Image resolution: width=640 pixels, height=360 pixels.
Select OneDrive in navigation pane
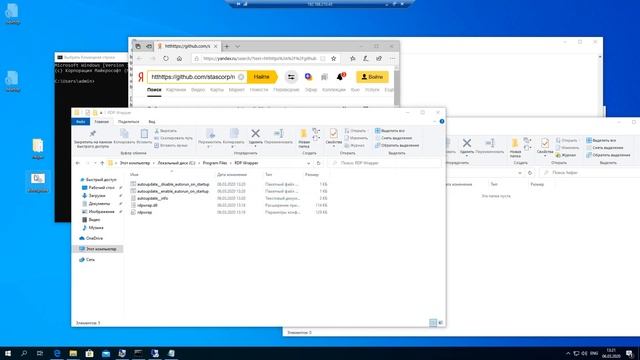94,238
